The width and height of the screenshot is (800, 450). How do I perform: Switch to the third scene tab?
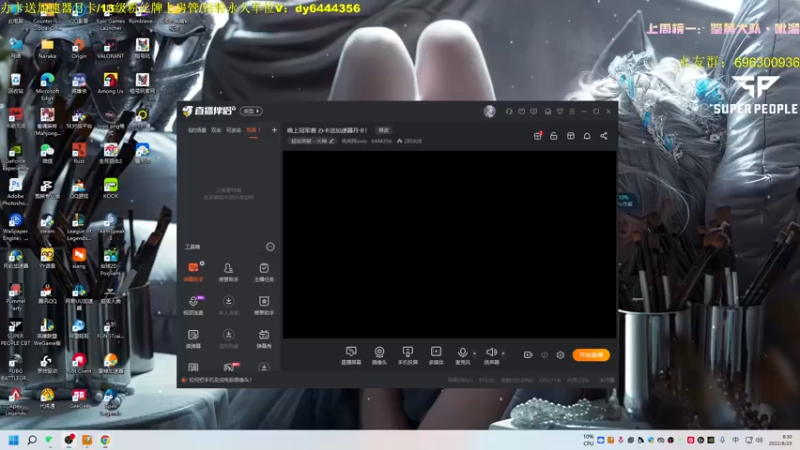(233, 130)
